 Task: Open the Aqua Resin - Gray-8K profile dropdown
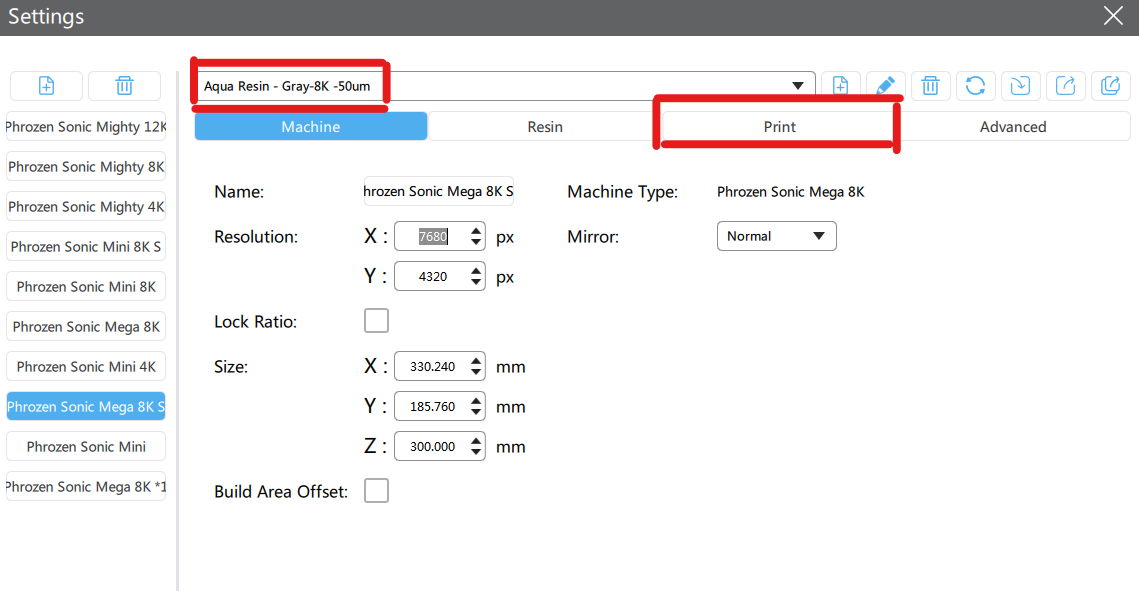[x=505, y=86]
